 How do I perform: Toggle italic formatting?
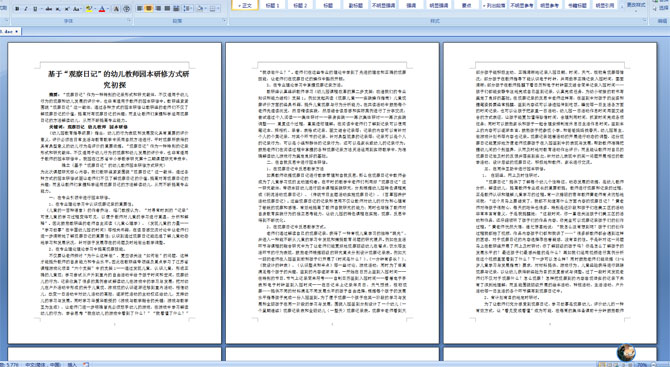click(x=26, y=9)
